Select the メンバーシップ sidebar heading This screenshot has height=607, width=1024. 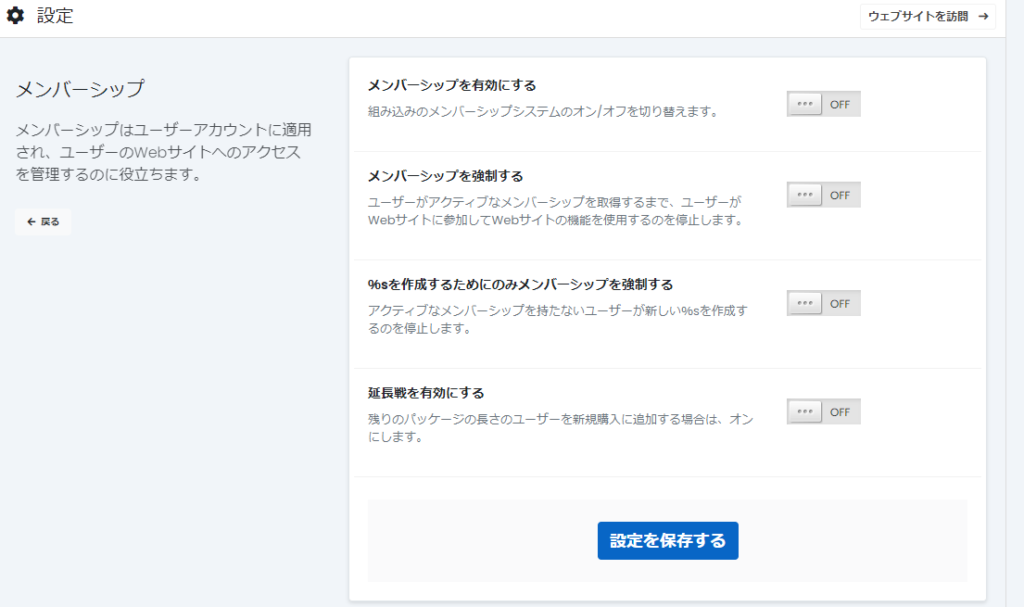(x=80, y=89)
